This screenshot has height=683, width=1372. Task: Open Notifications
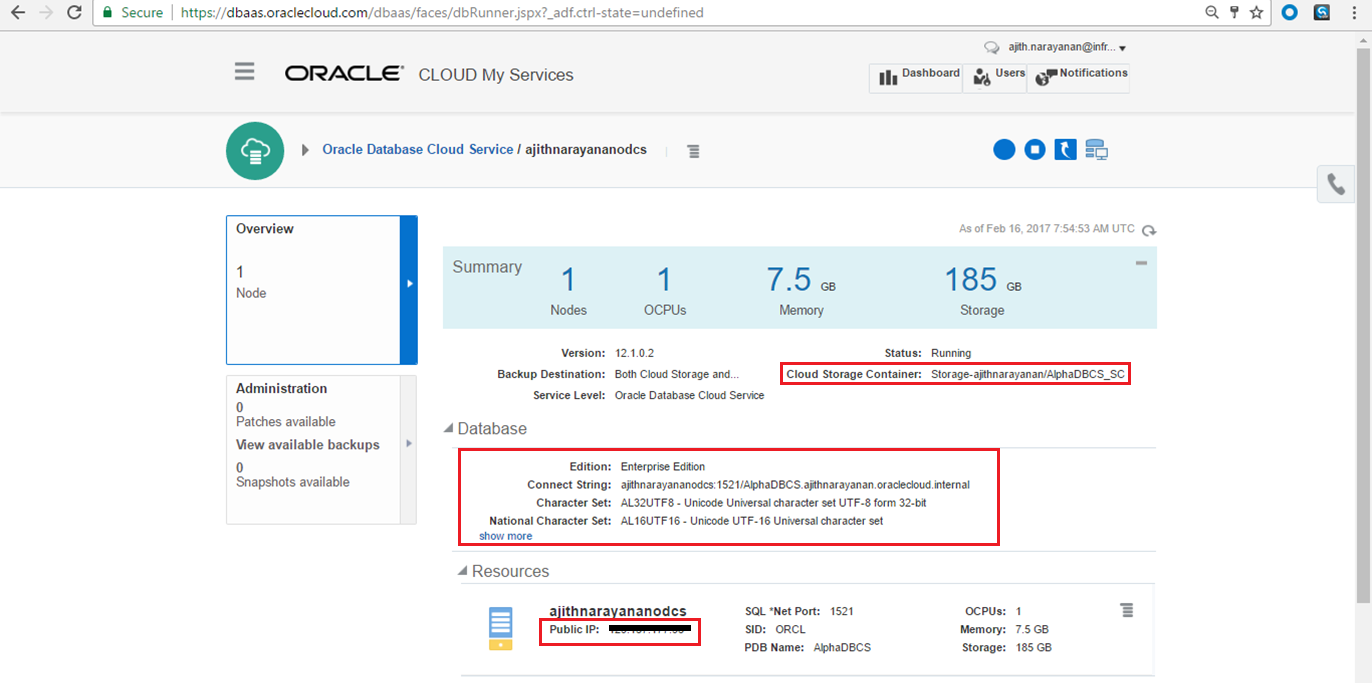1079,77
